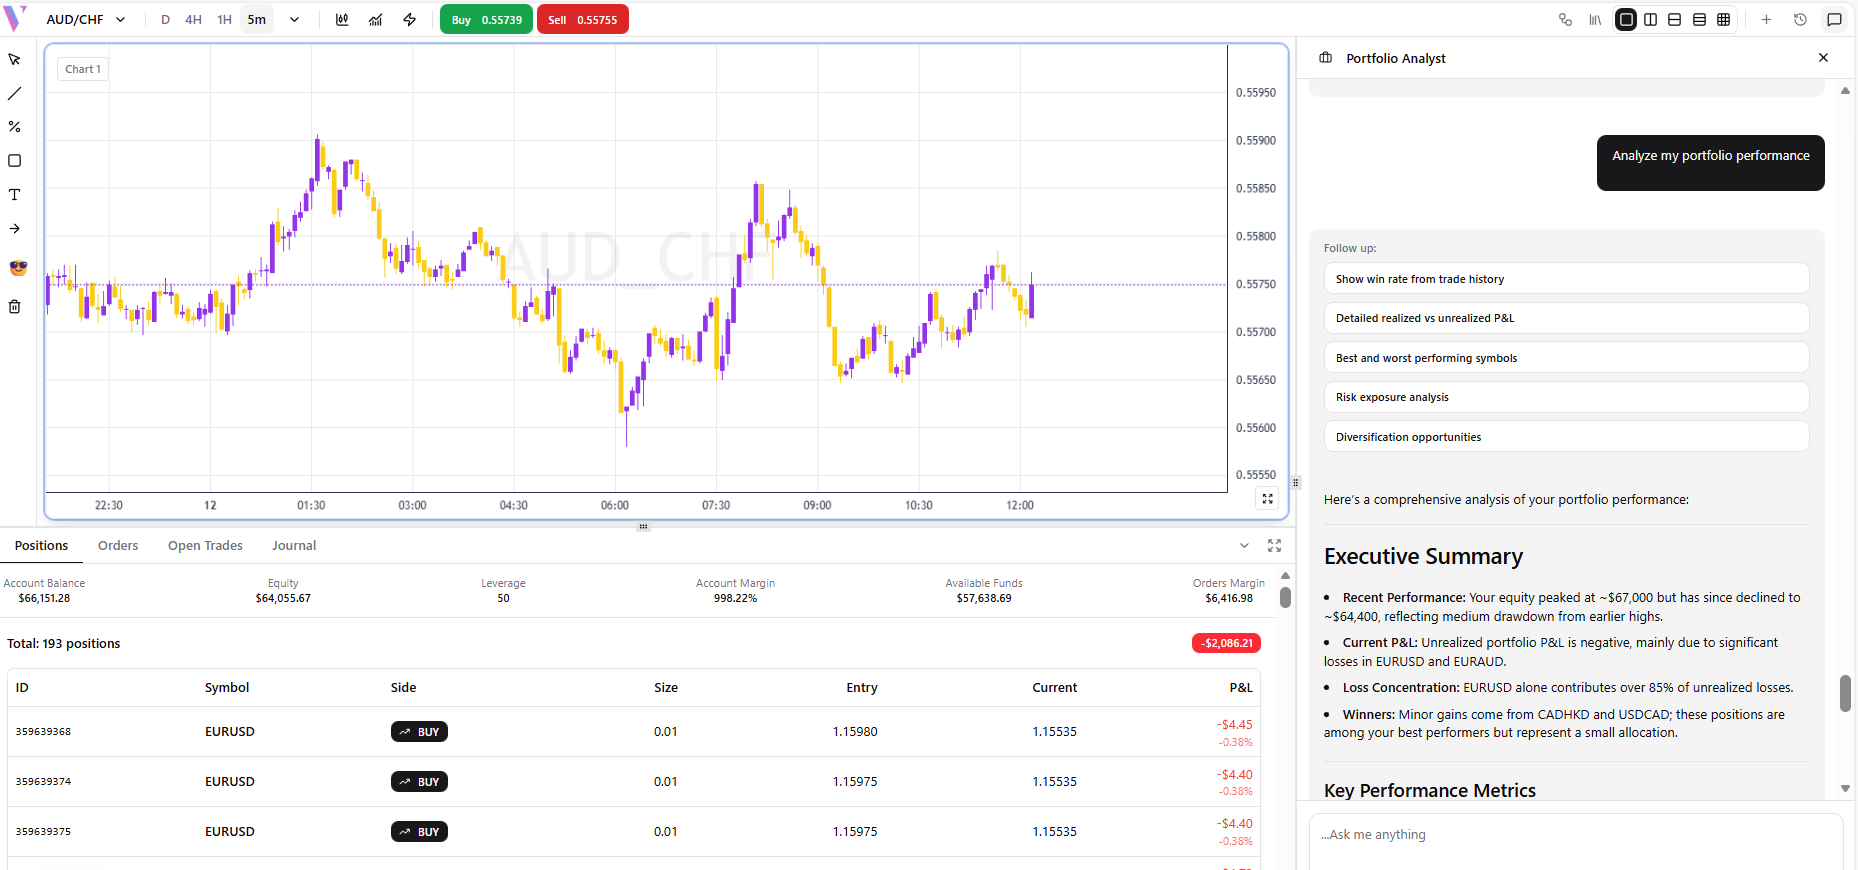1858x870 pixels.
Task: Collapse the positions panel with chevron
Action: [x=1244, y=546]
